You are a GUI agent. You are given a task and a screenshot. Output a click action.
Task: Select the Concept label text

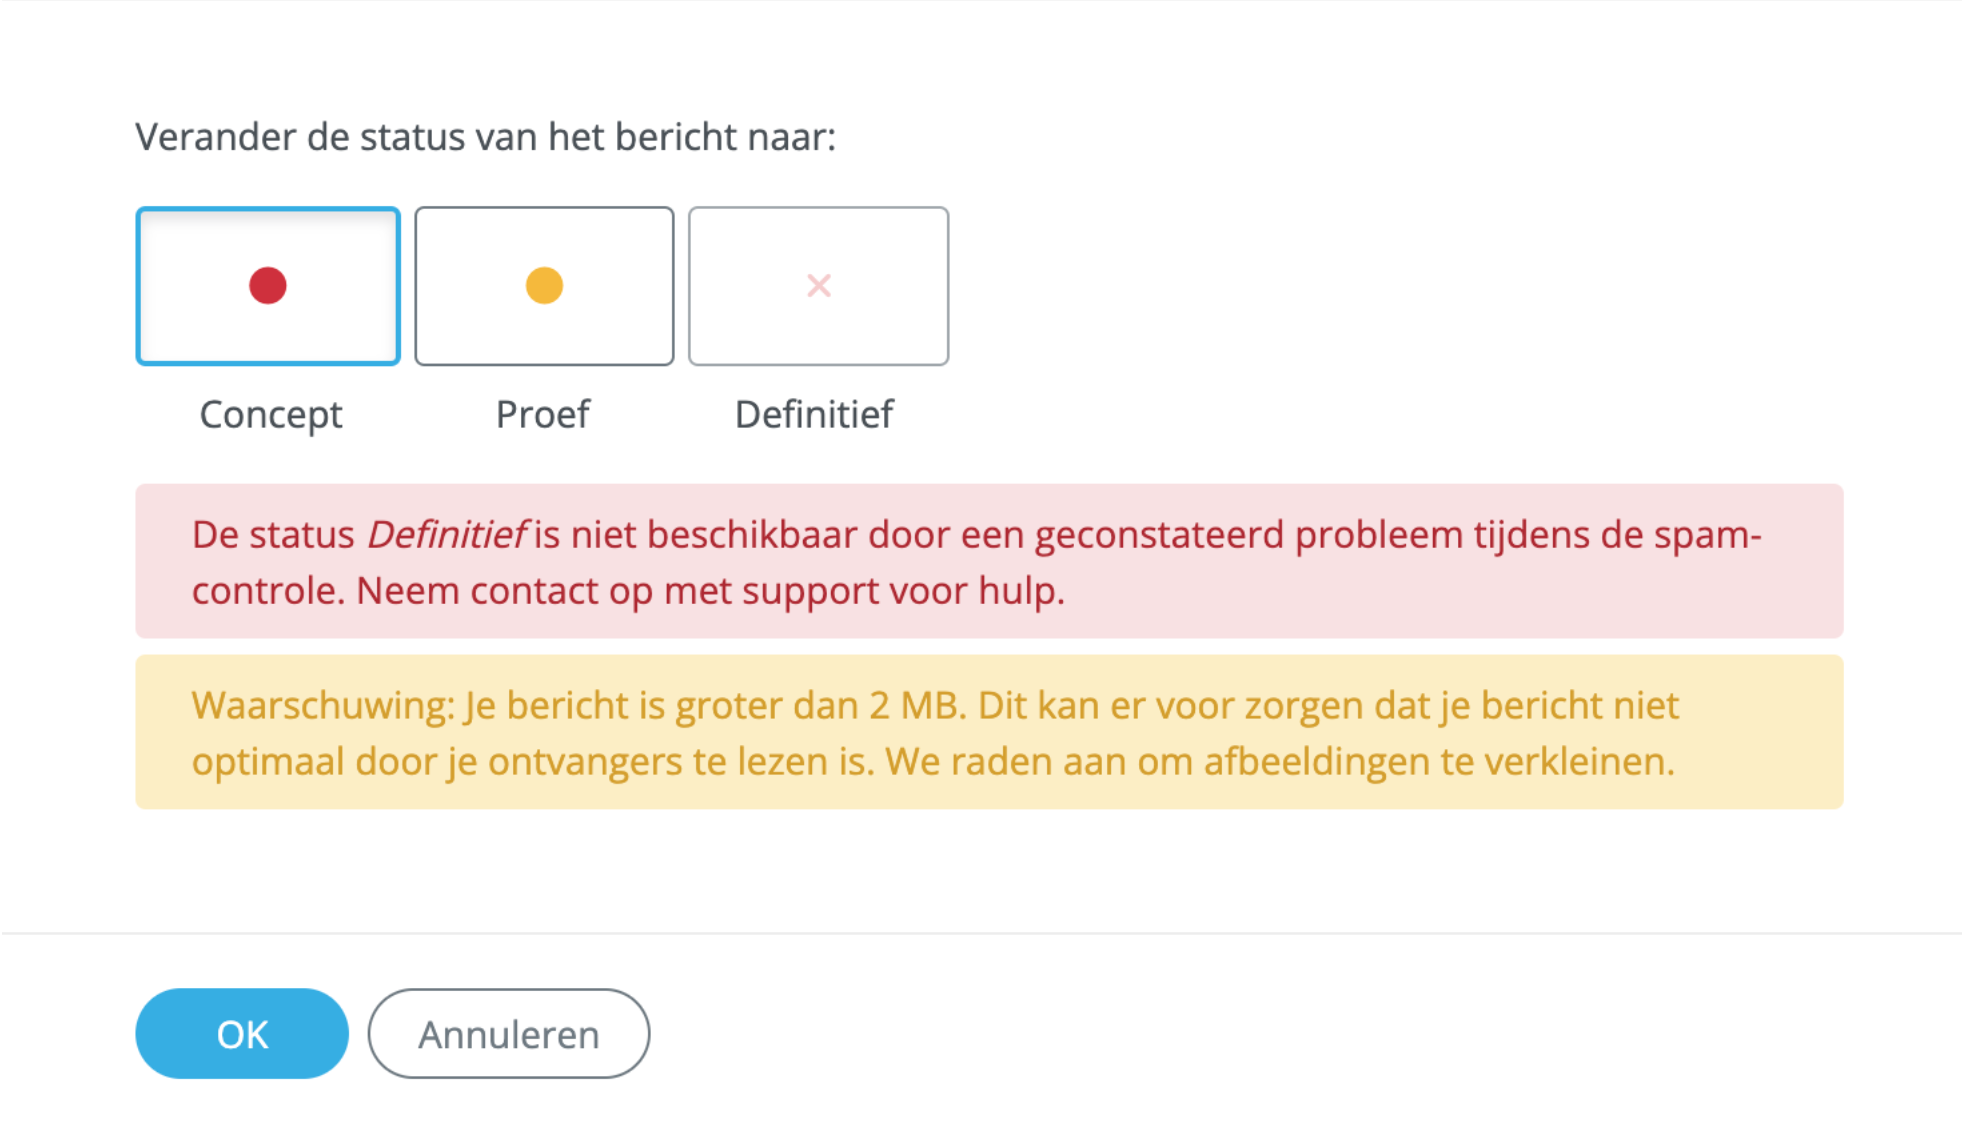pyautogui.click(x=270, y=414)
